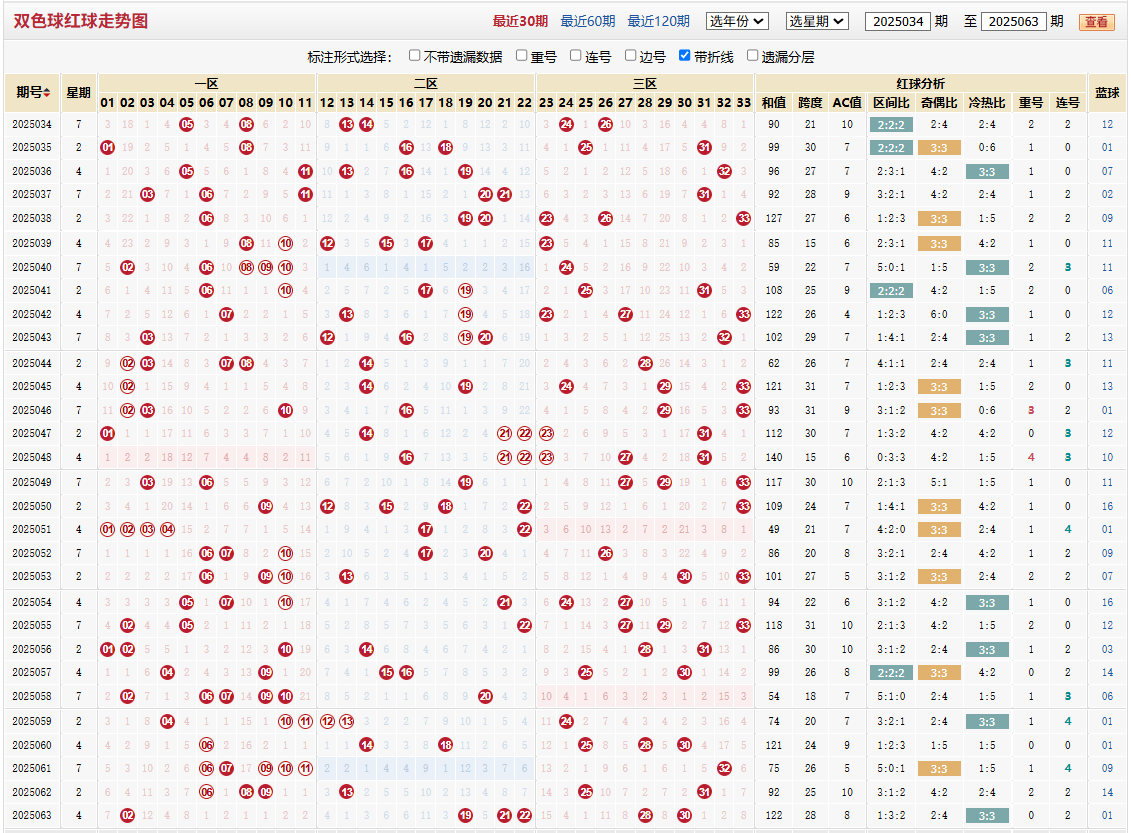Click the 期号 sort arrow icon
This screenshot has width=1131, height=833.
point(47,92)
